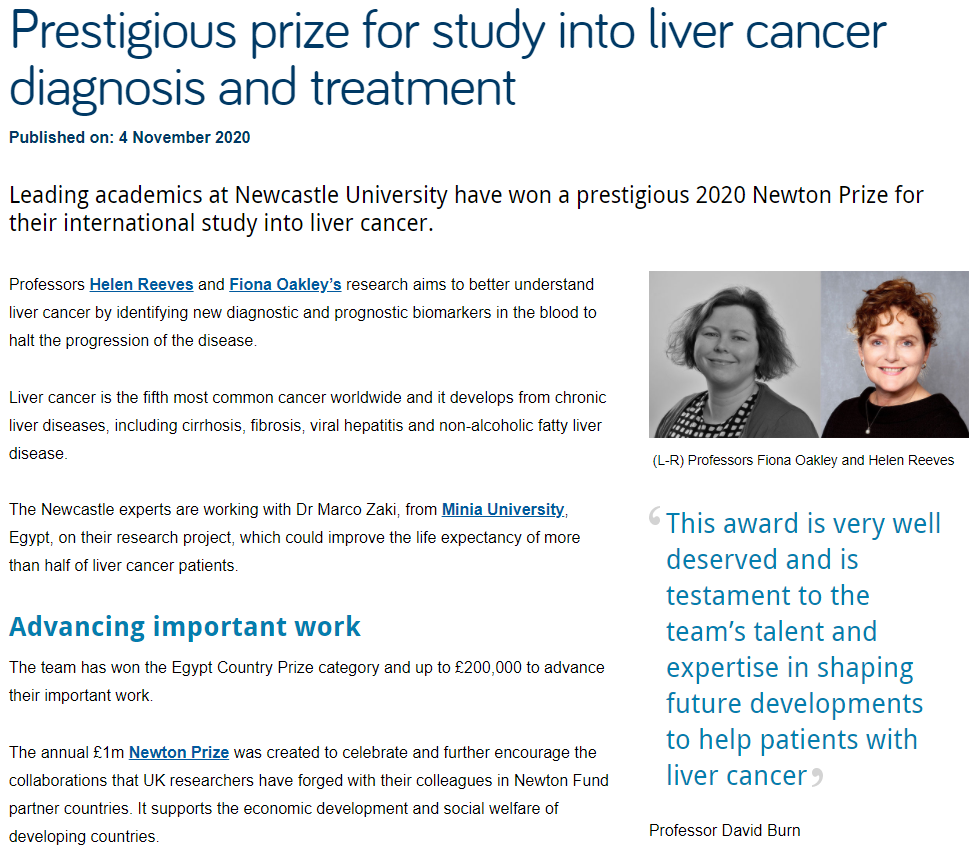This screenshot has width=980, height=867.
Task: Click paragraph about fifth most common cancer
Action: pyautogui.click(x=307, y=426)
